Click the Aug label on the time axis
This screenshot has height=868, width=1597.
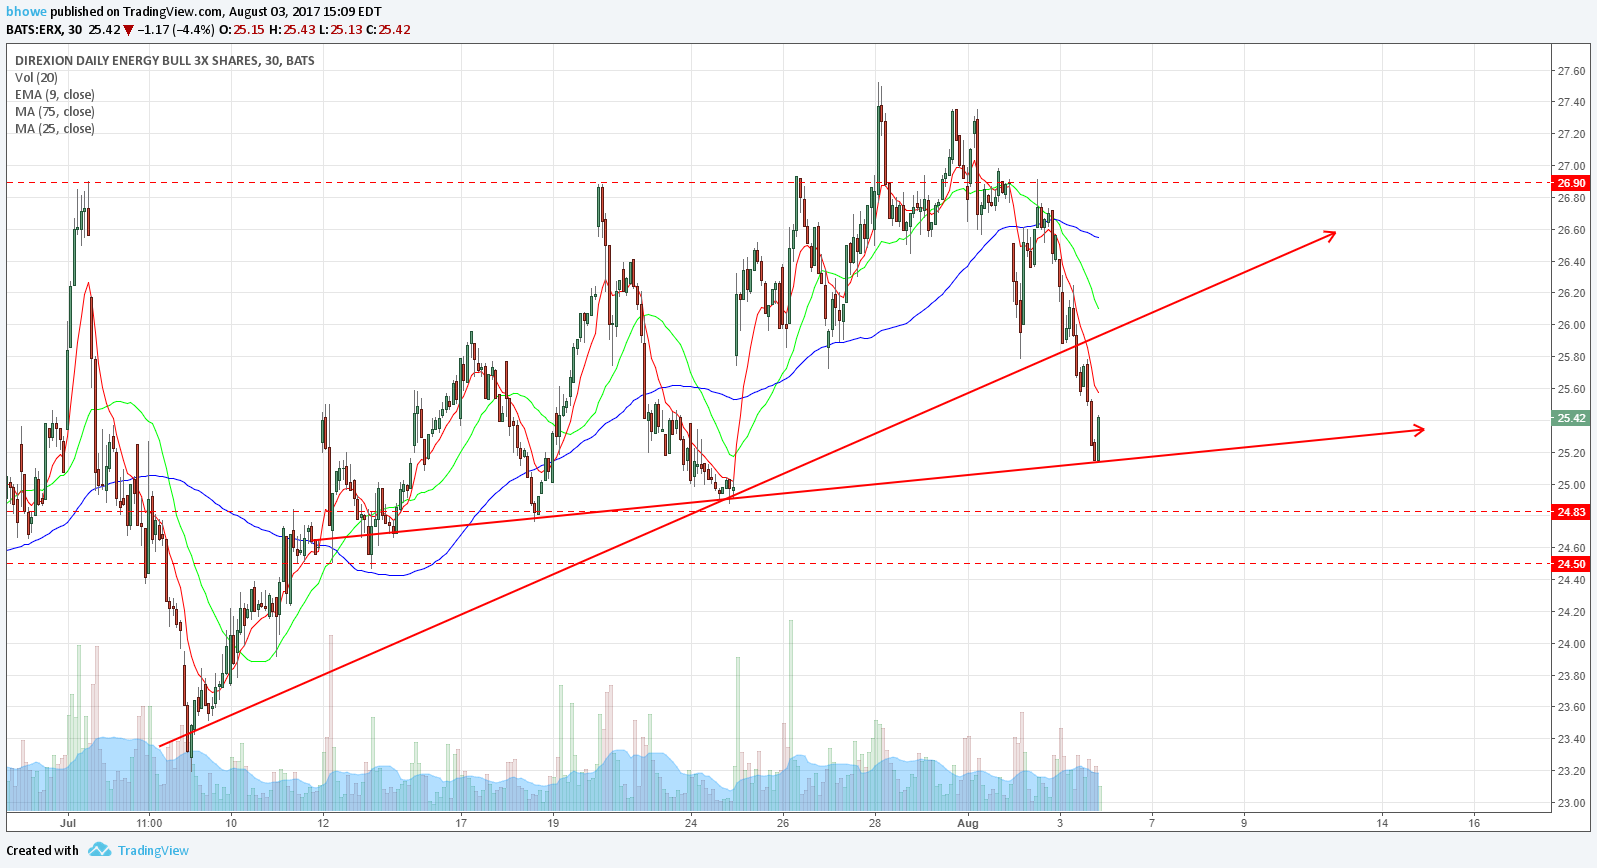pos(967,823)
